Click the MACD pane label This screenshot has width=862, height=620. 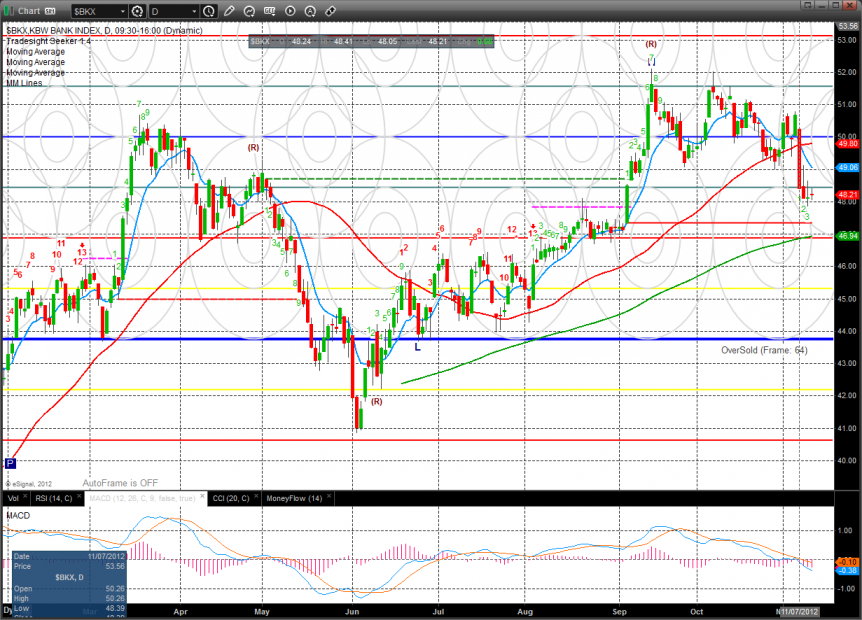pyautogui.click(x=18, y=516)
